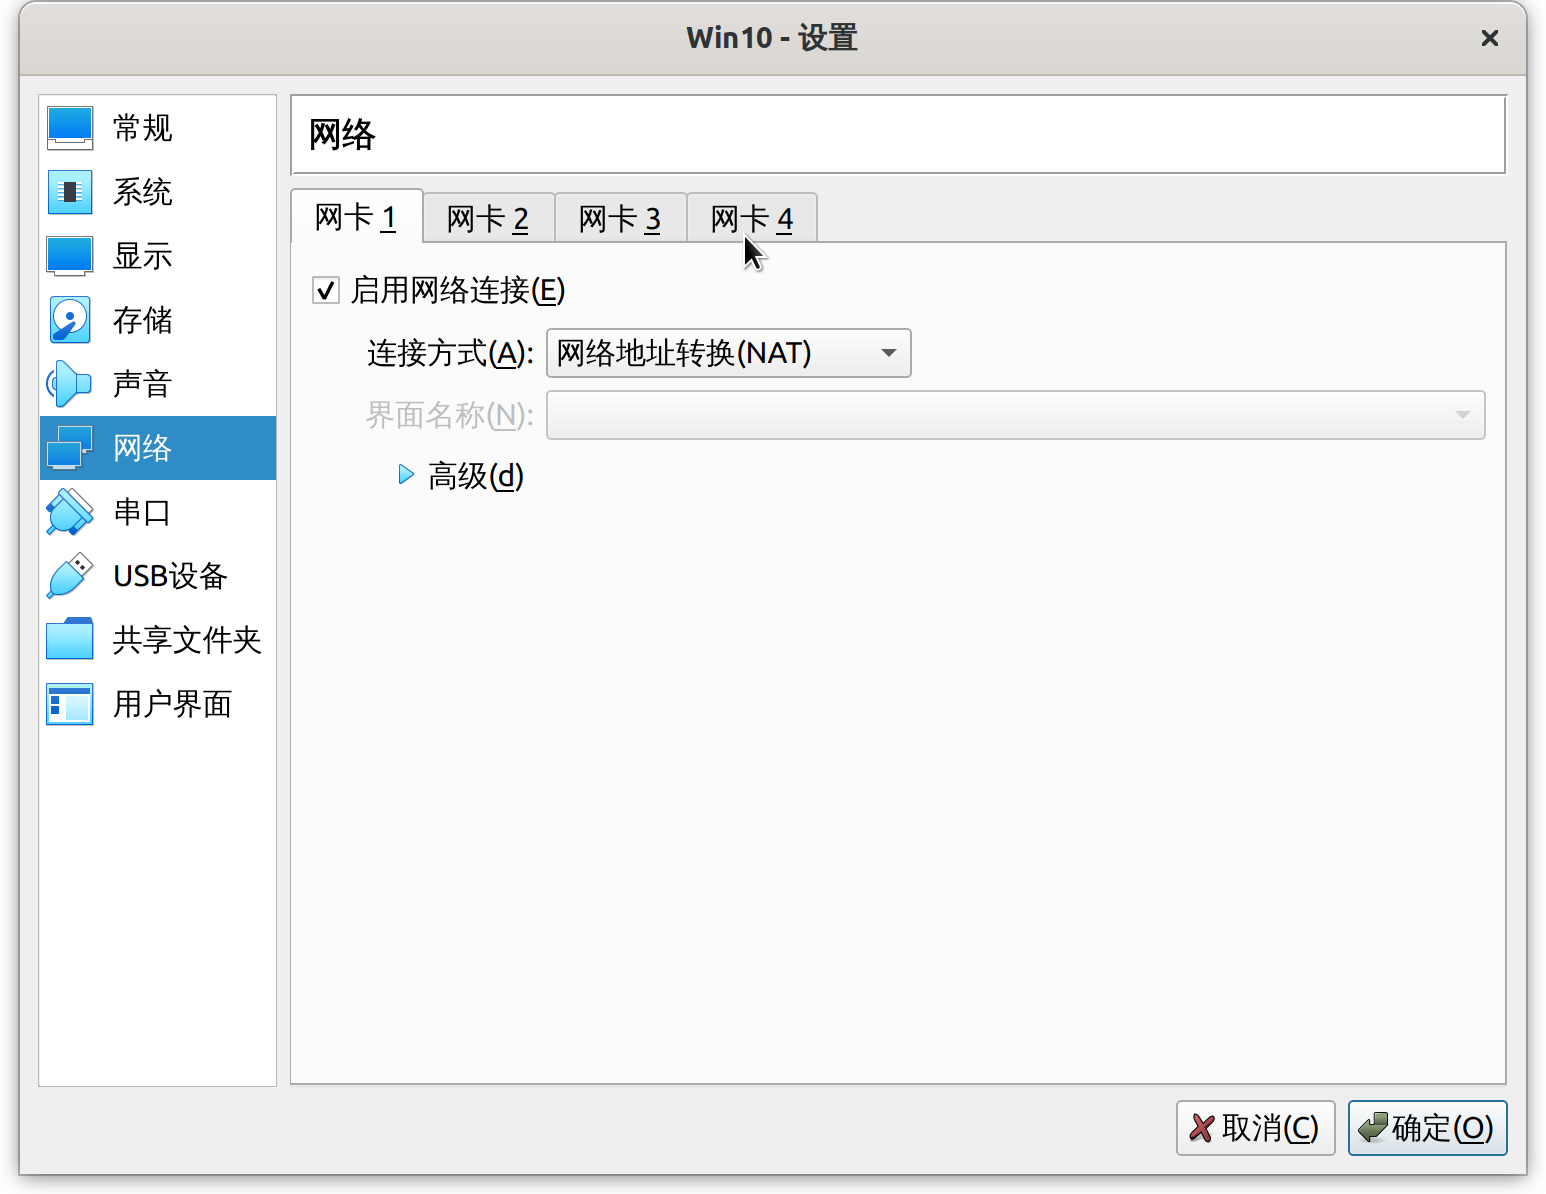
Task: Click the disabled 界面名称 combo box
Action: (1014, 415)
